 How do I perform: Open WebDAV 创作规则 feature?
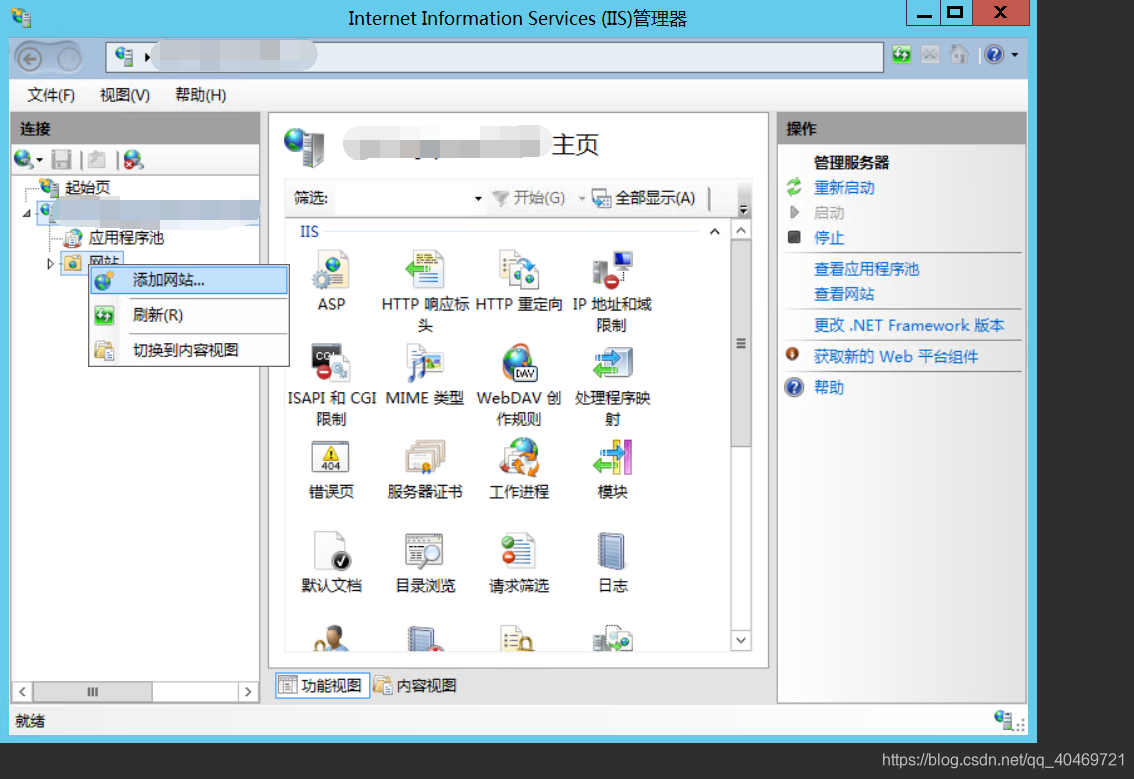tap(519, 386)
